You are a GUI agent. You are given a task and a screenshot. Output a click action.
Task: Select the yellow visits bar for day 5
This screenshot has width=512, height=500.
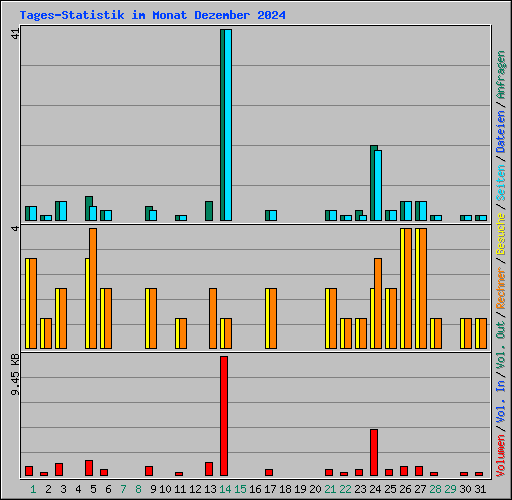click(87, 304)
